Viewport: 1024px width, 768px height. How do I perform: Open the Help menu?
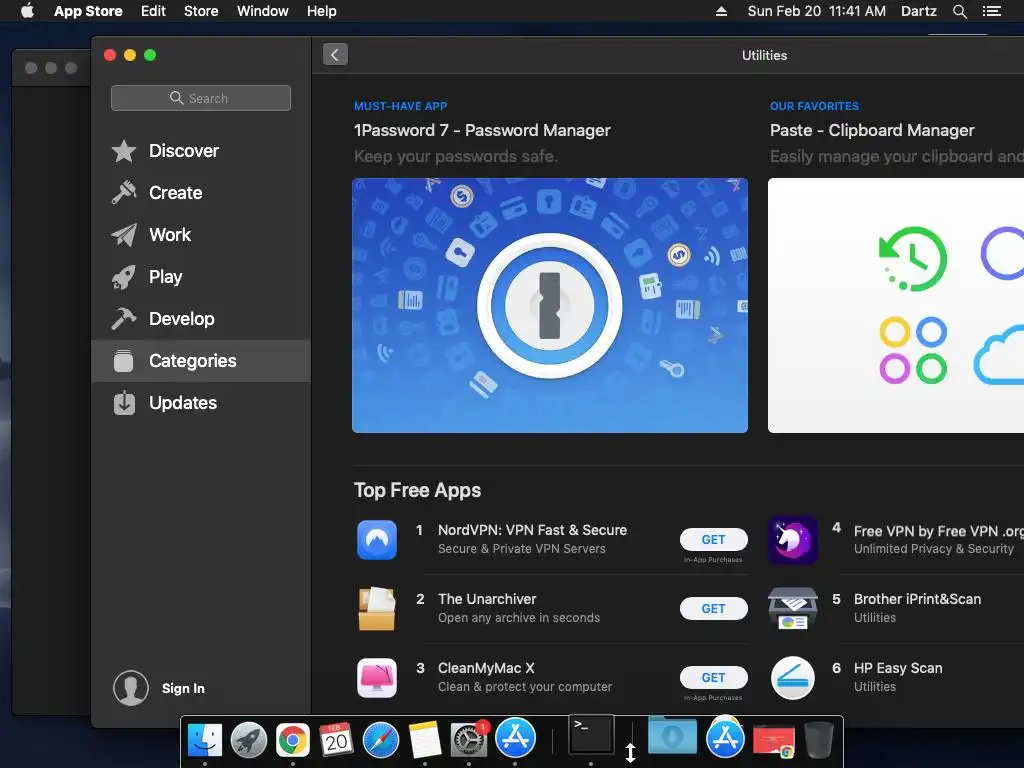coord(322,11)
